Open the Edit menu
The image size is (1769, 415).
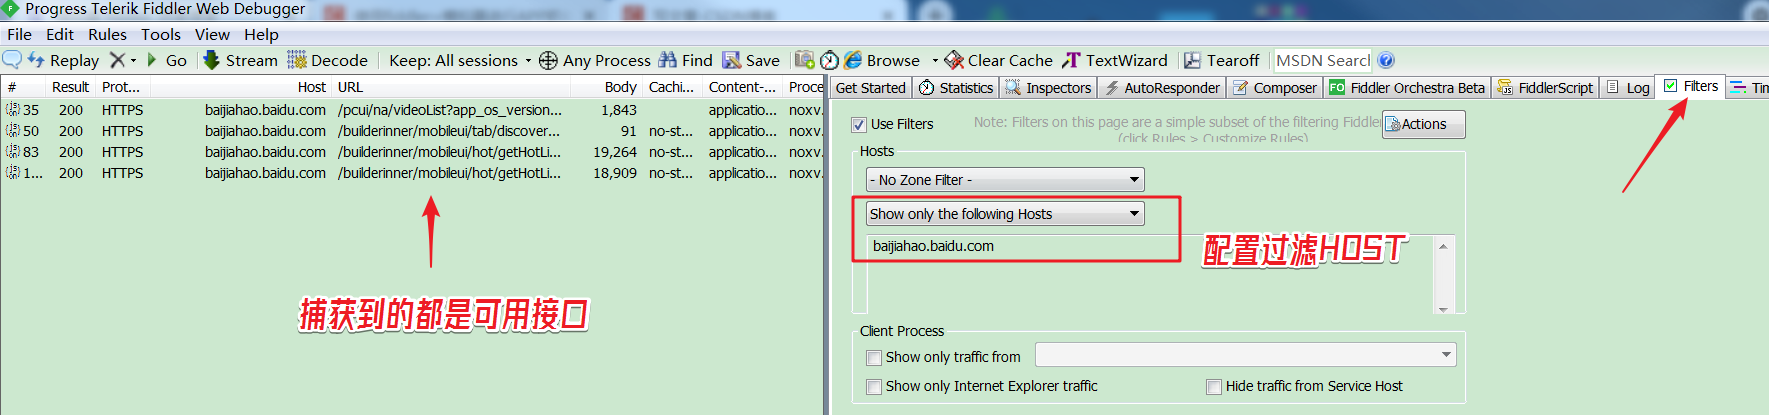click(60, 34)
